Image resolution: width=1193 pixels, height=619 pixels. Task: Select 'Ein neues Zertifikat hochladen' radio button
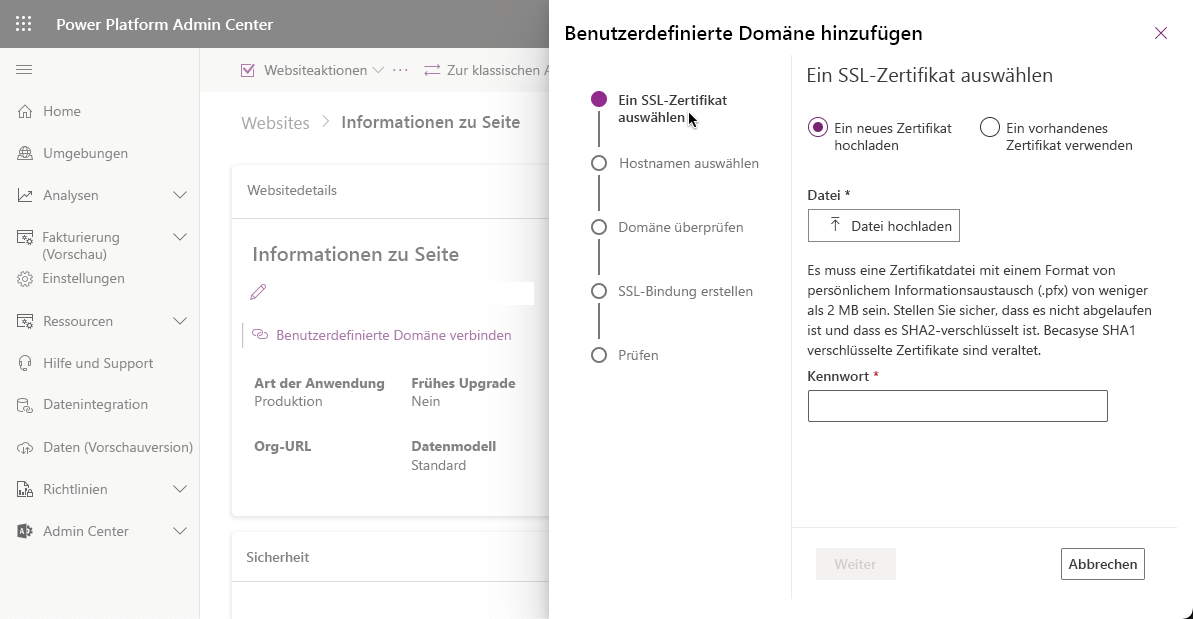click(818, 128)
